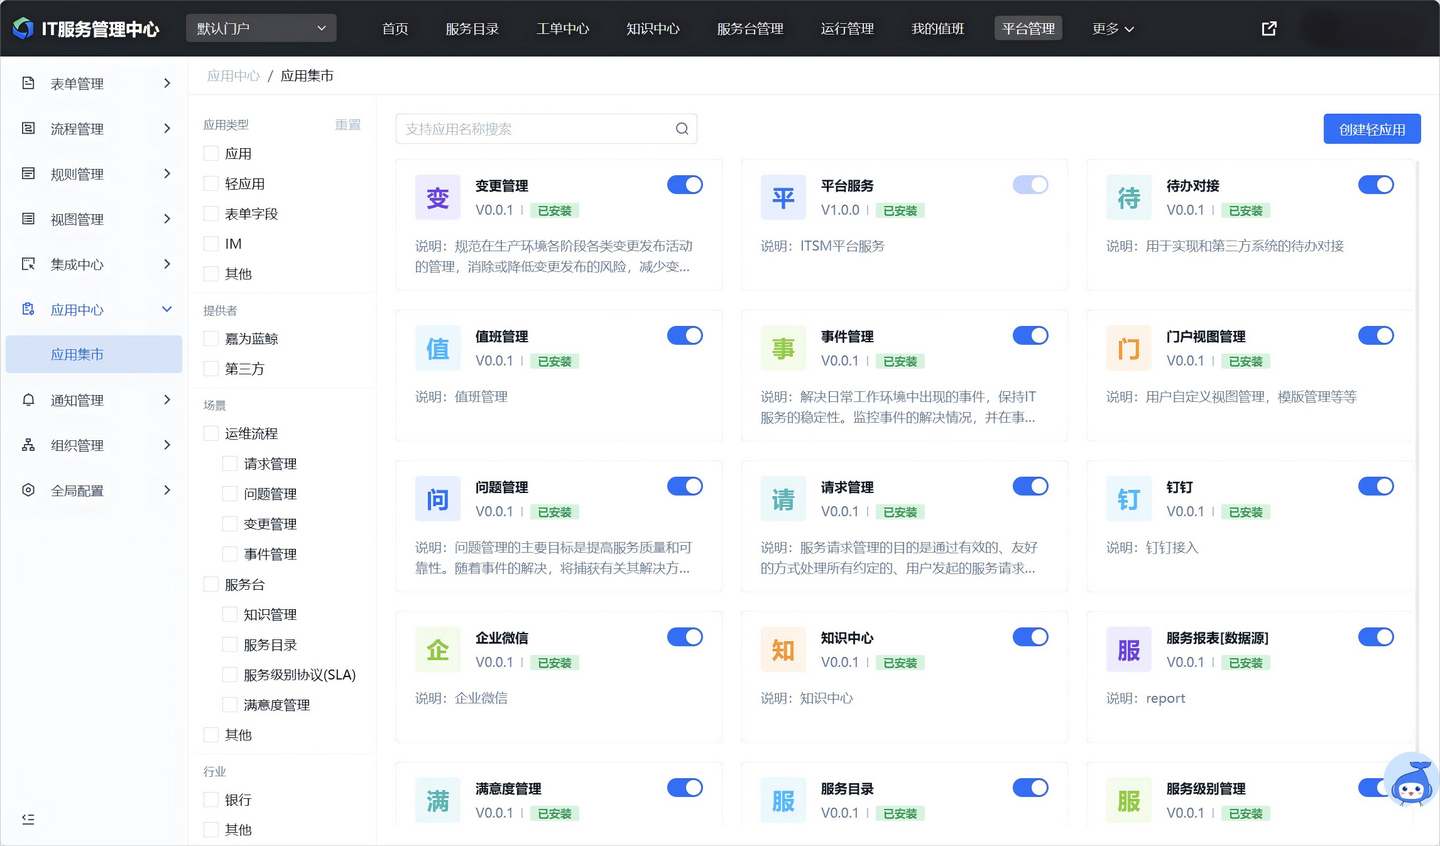1440x846 pixels.
Task: Click the 变更管理 app icon
Action: (x=438, y=197)
